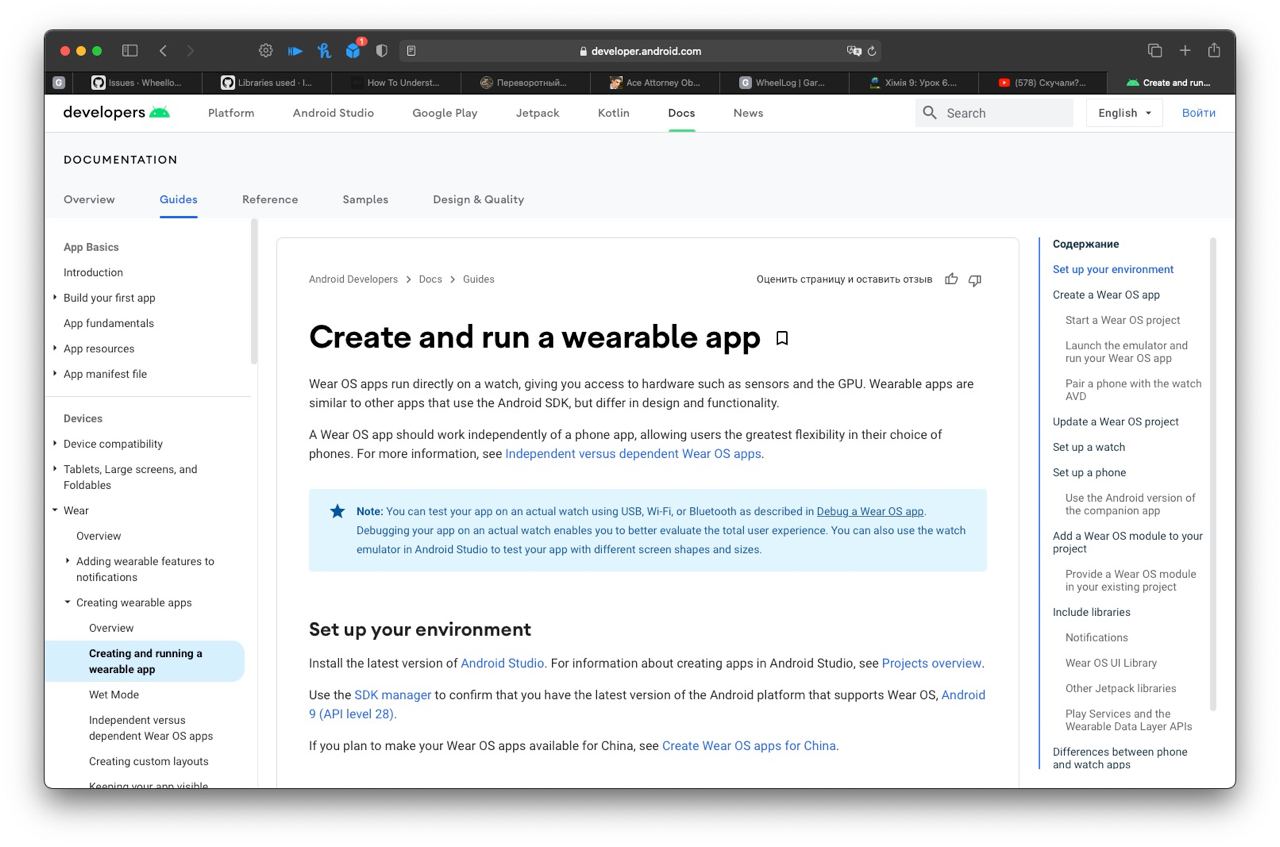Show tab overview icon
This screenshot has width=1280, height=847.
pyautogui.click(x=1155, y=50)
